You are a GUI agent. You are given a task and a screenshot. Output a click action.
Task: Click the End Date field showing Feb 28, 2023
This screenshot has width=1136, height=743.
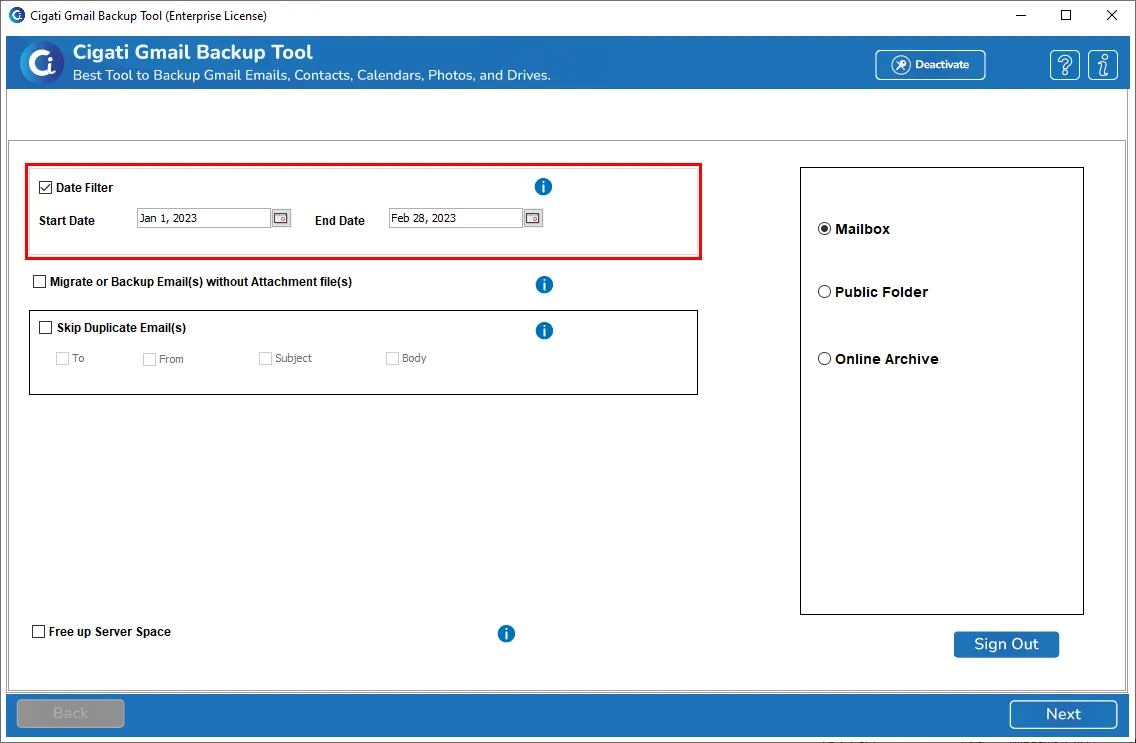(456, 218)
